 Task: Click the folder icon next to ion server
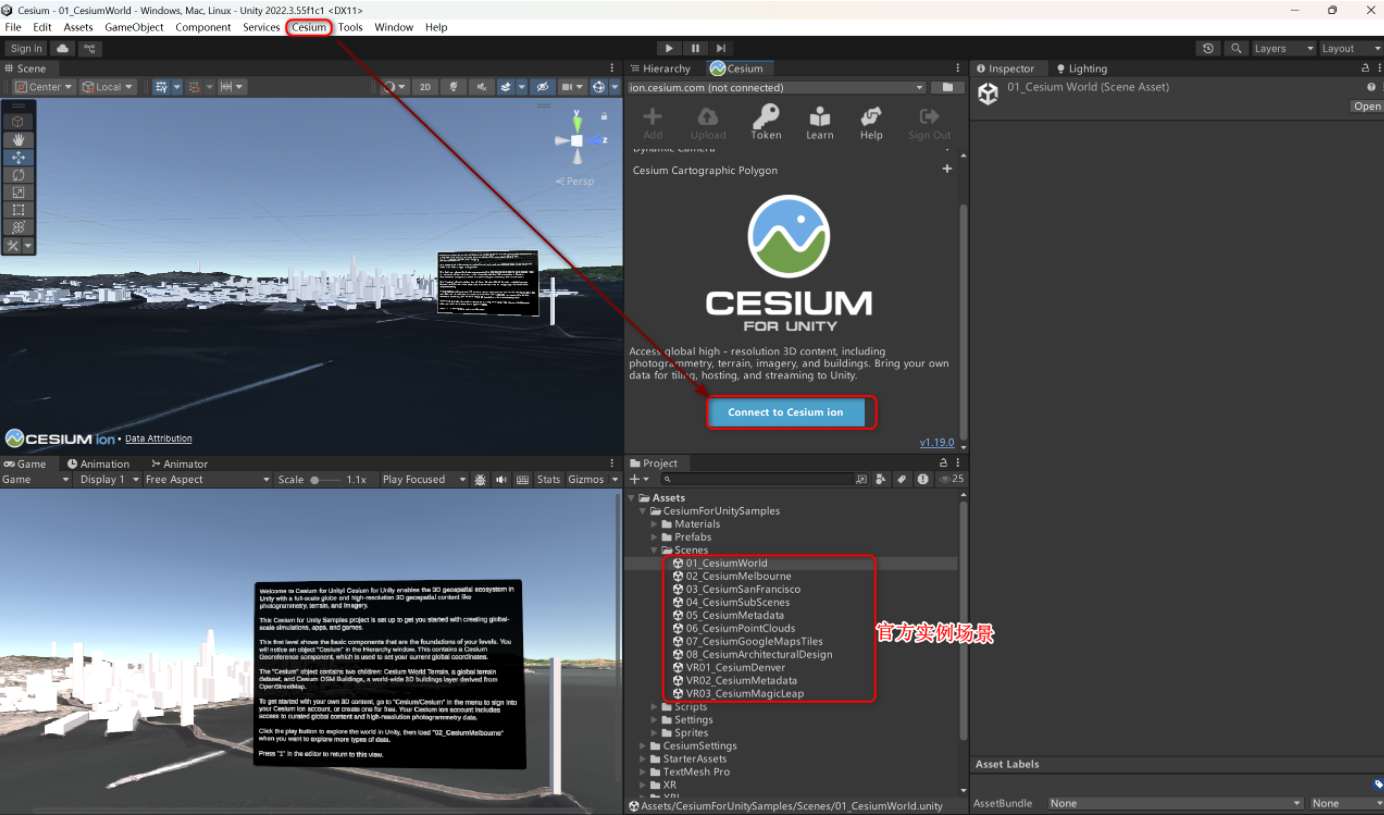946,87
